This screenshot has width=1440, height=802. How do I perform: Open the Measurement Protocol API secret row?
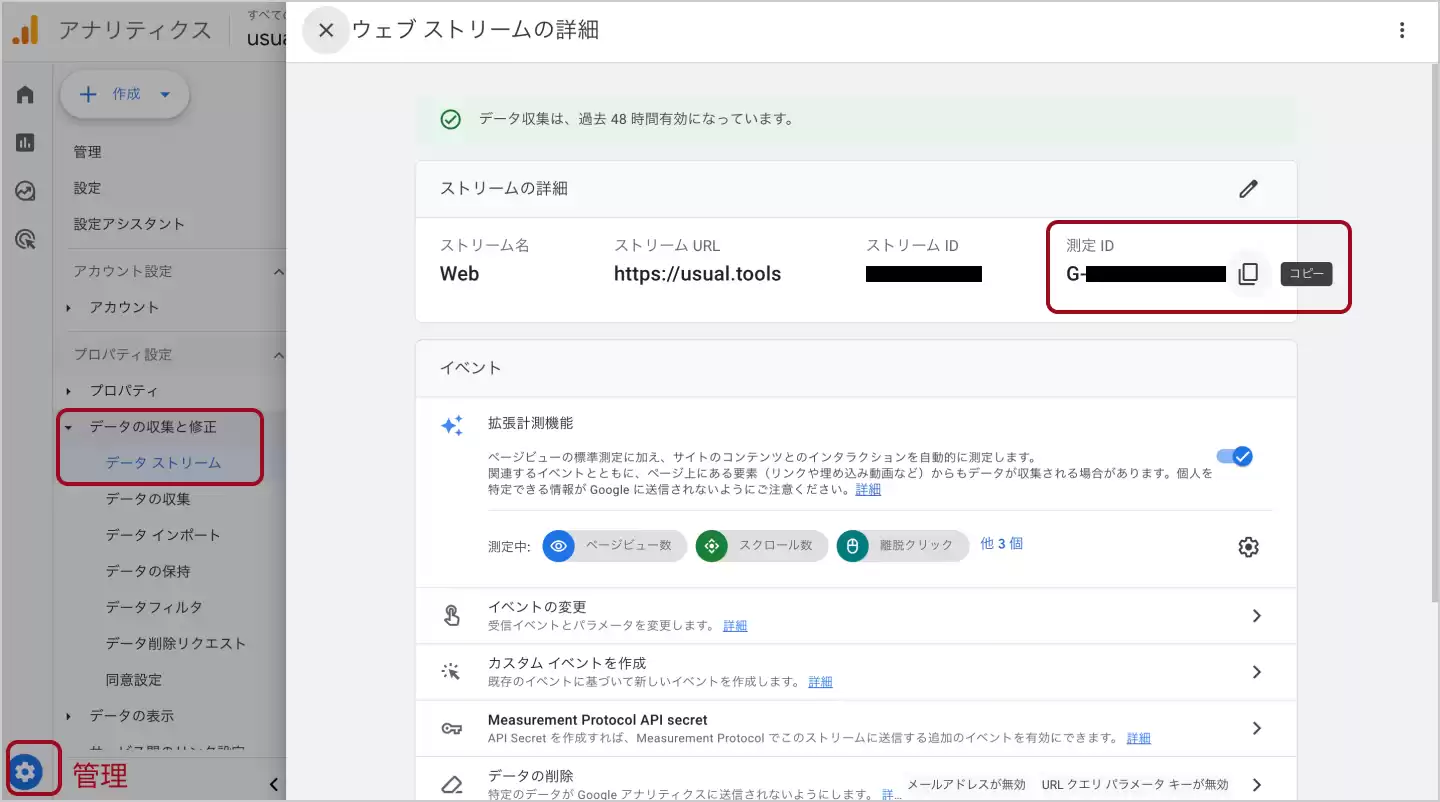point(855,728)
